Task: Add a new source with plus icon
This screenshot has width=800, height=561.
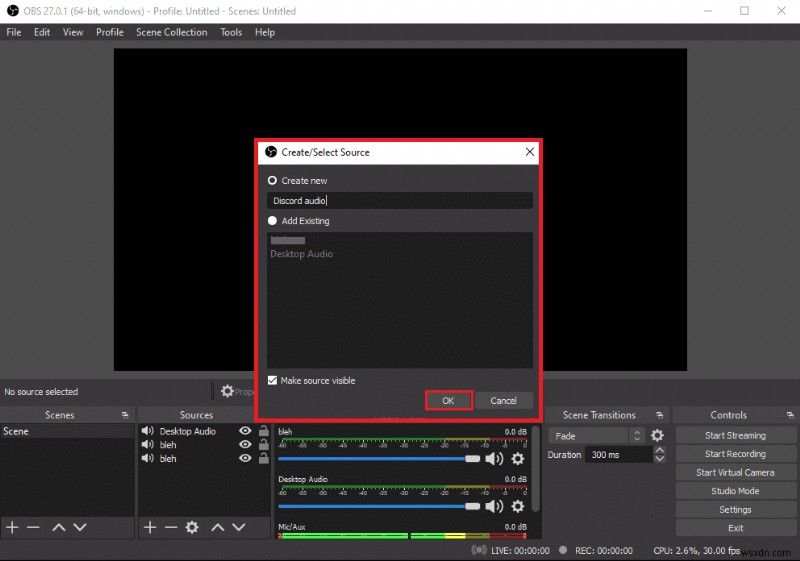Action: pyautogui.click(x=150, y=527)
